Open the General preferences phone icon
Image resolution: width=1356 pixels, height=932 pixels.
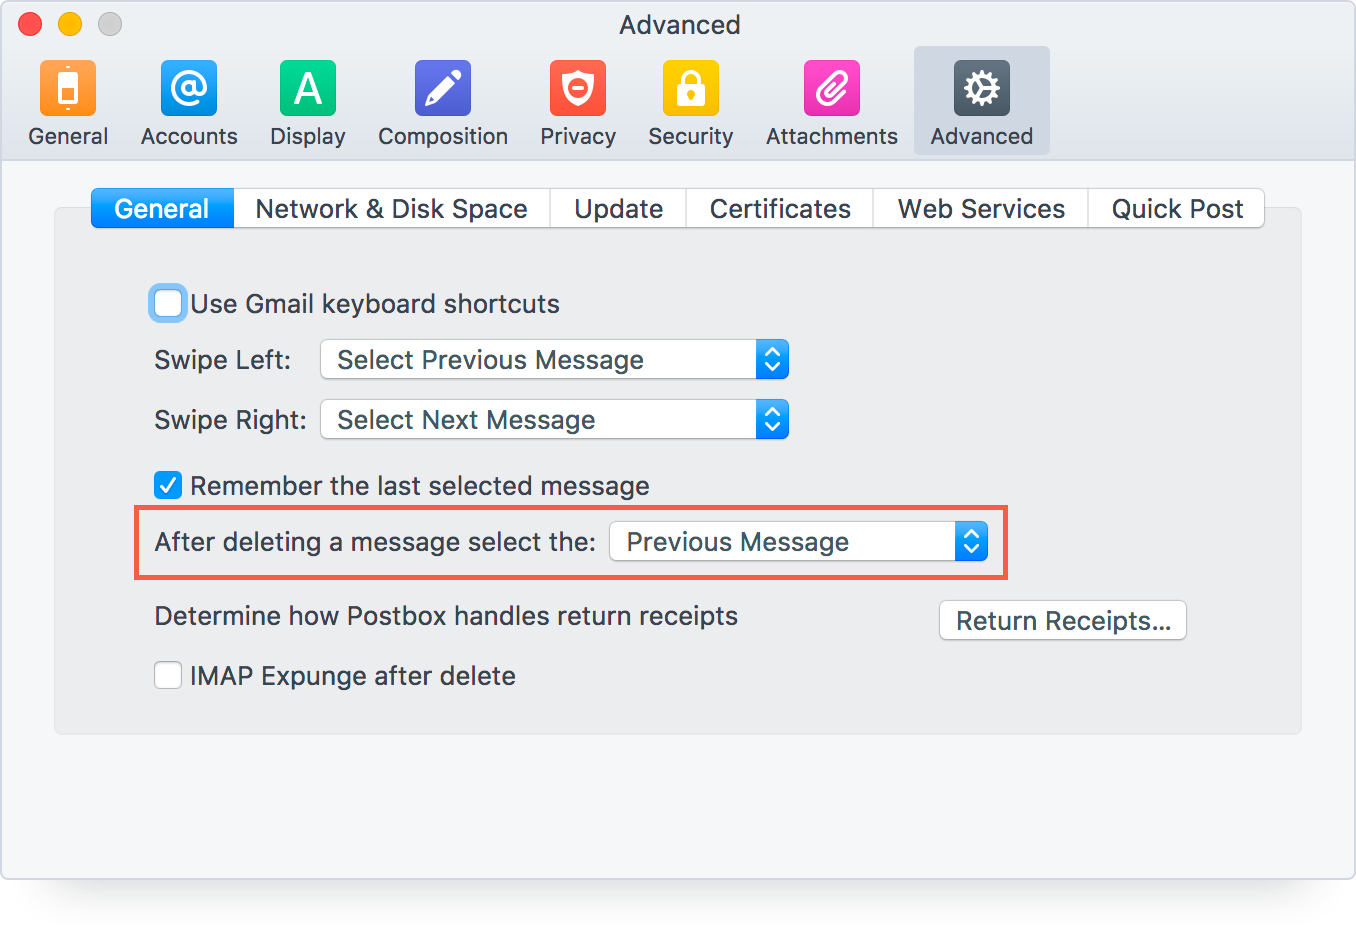[x=68, y=89]
